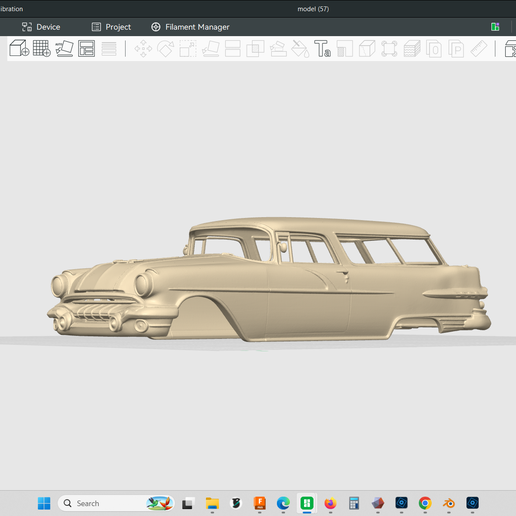This screenshot has width=516, height=516.
Task: Select the Supports painting tool
Action: (278, 49)
